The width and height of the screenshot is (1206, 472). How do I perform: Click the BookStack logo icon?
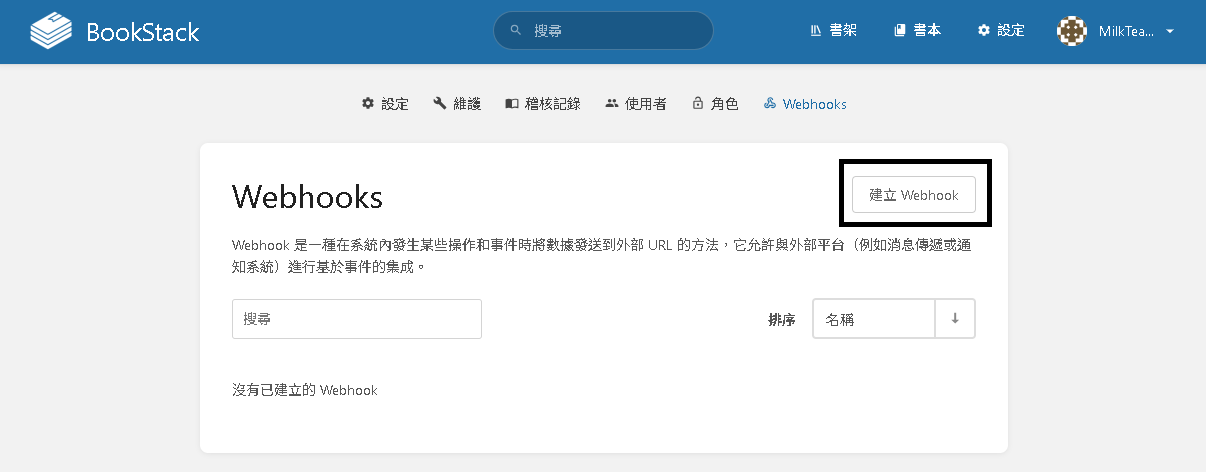(52, 31)
